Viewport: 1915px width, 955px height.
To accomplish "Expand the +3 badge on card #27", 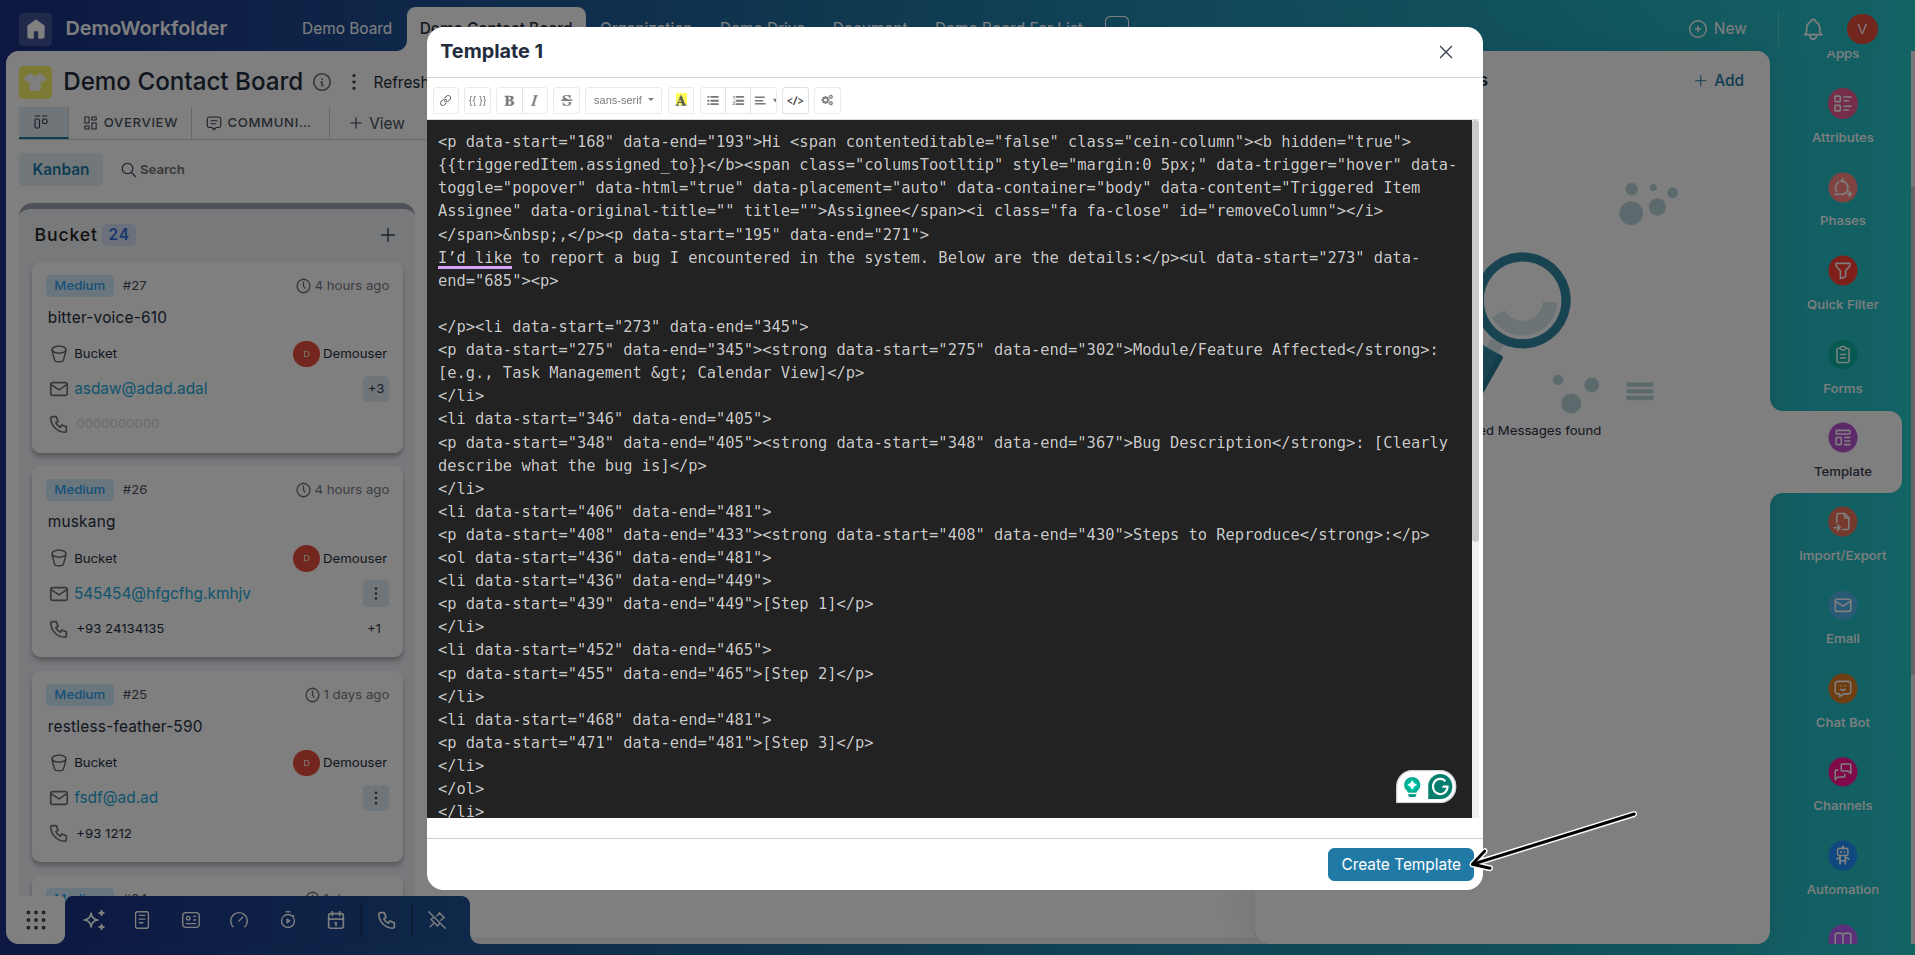I will coord(376,389).
